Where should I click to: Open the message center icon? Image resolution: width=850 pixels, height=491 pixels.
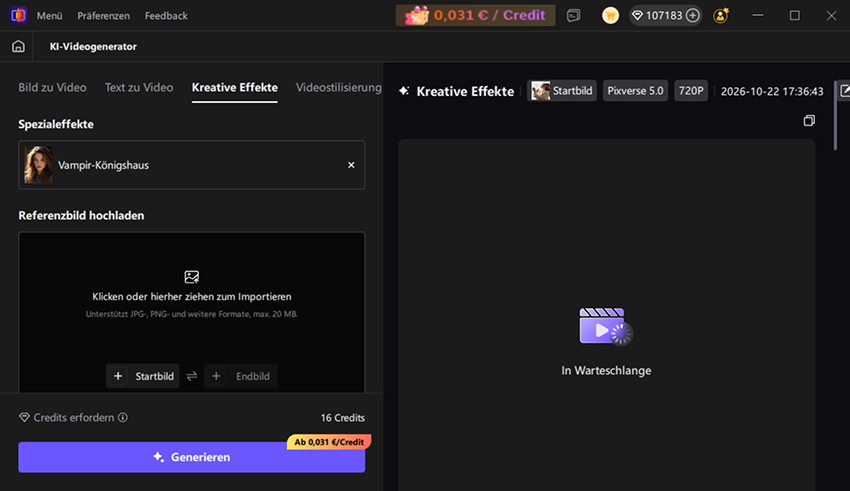(x=574, y=16)
